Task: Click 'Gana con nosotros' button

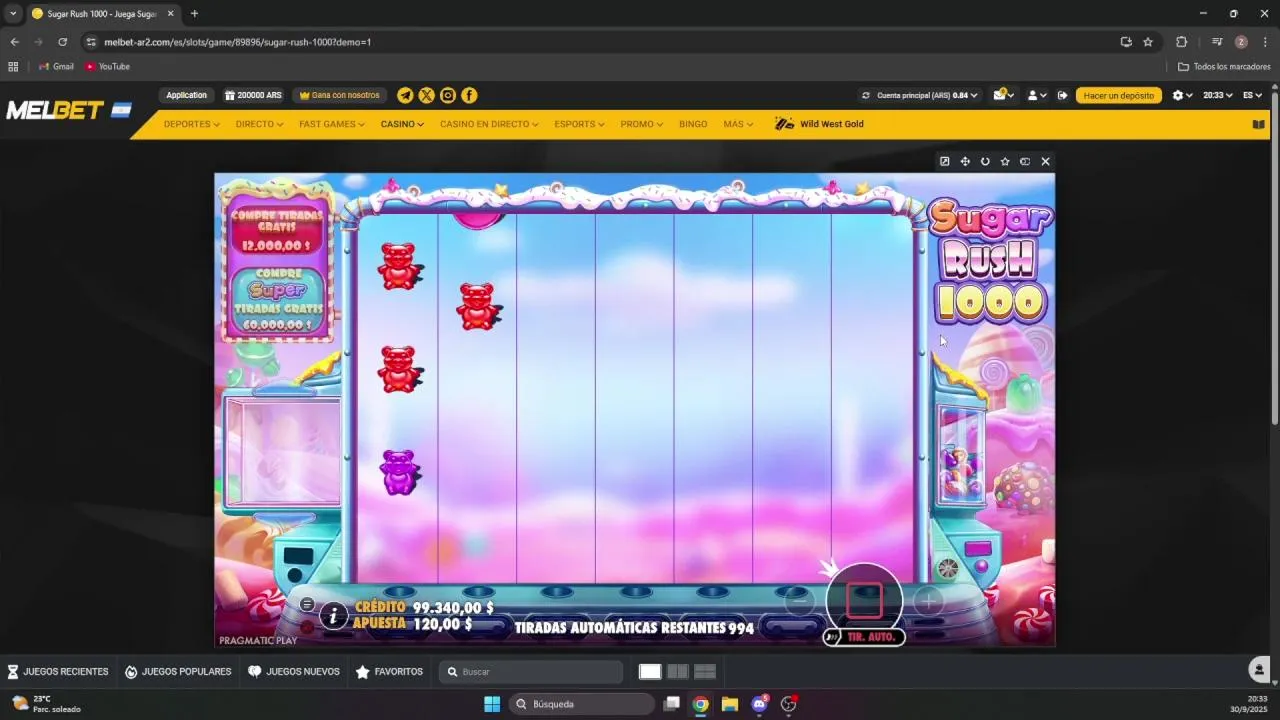Action: pos(340,95)
